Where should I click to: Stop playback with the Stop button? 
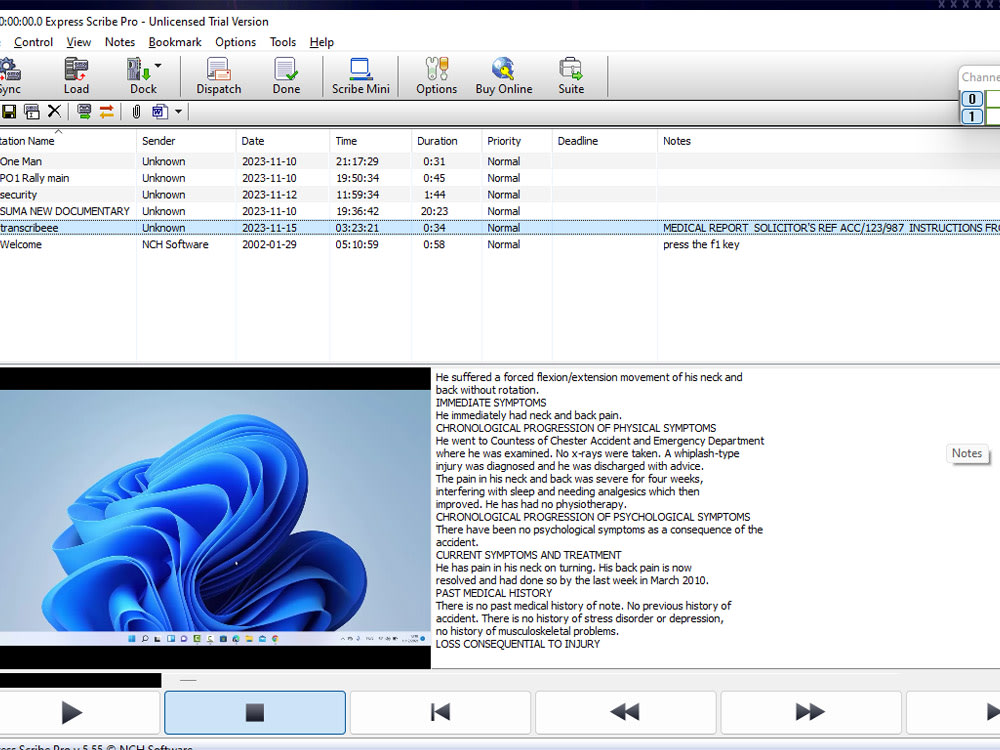coord(255,712)
